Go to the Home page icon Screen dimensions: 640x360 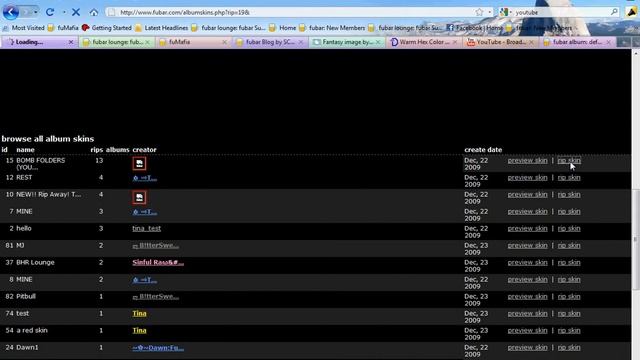pos(94,12)
